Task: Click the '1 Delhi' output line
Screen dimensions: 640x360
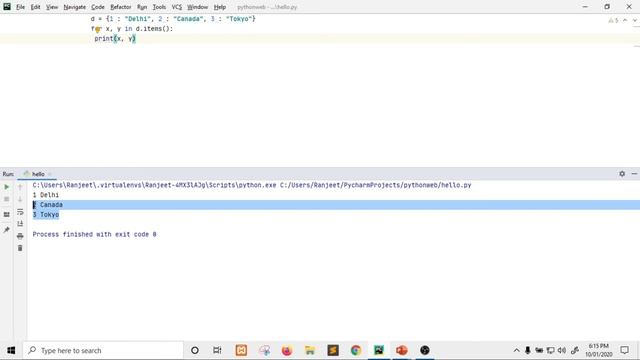Action: click(x=46, y=195)
